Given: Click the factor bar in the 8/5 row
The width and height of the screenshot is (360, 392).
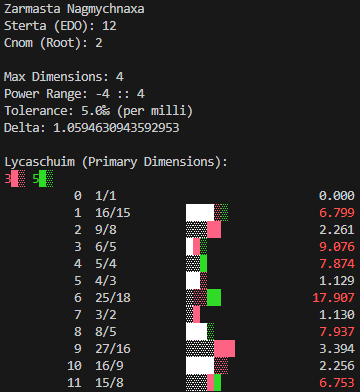Looking at the screenshot, I should (200, 332).
